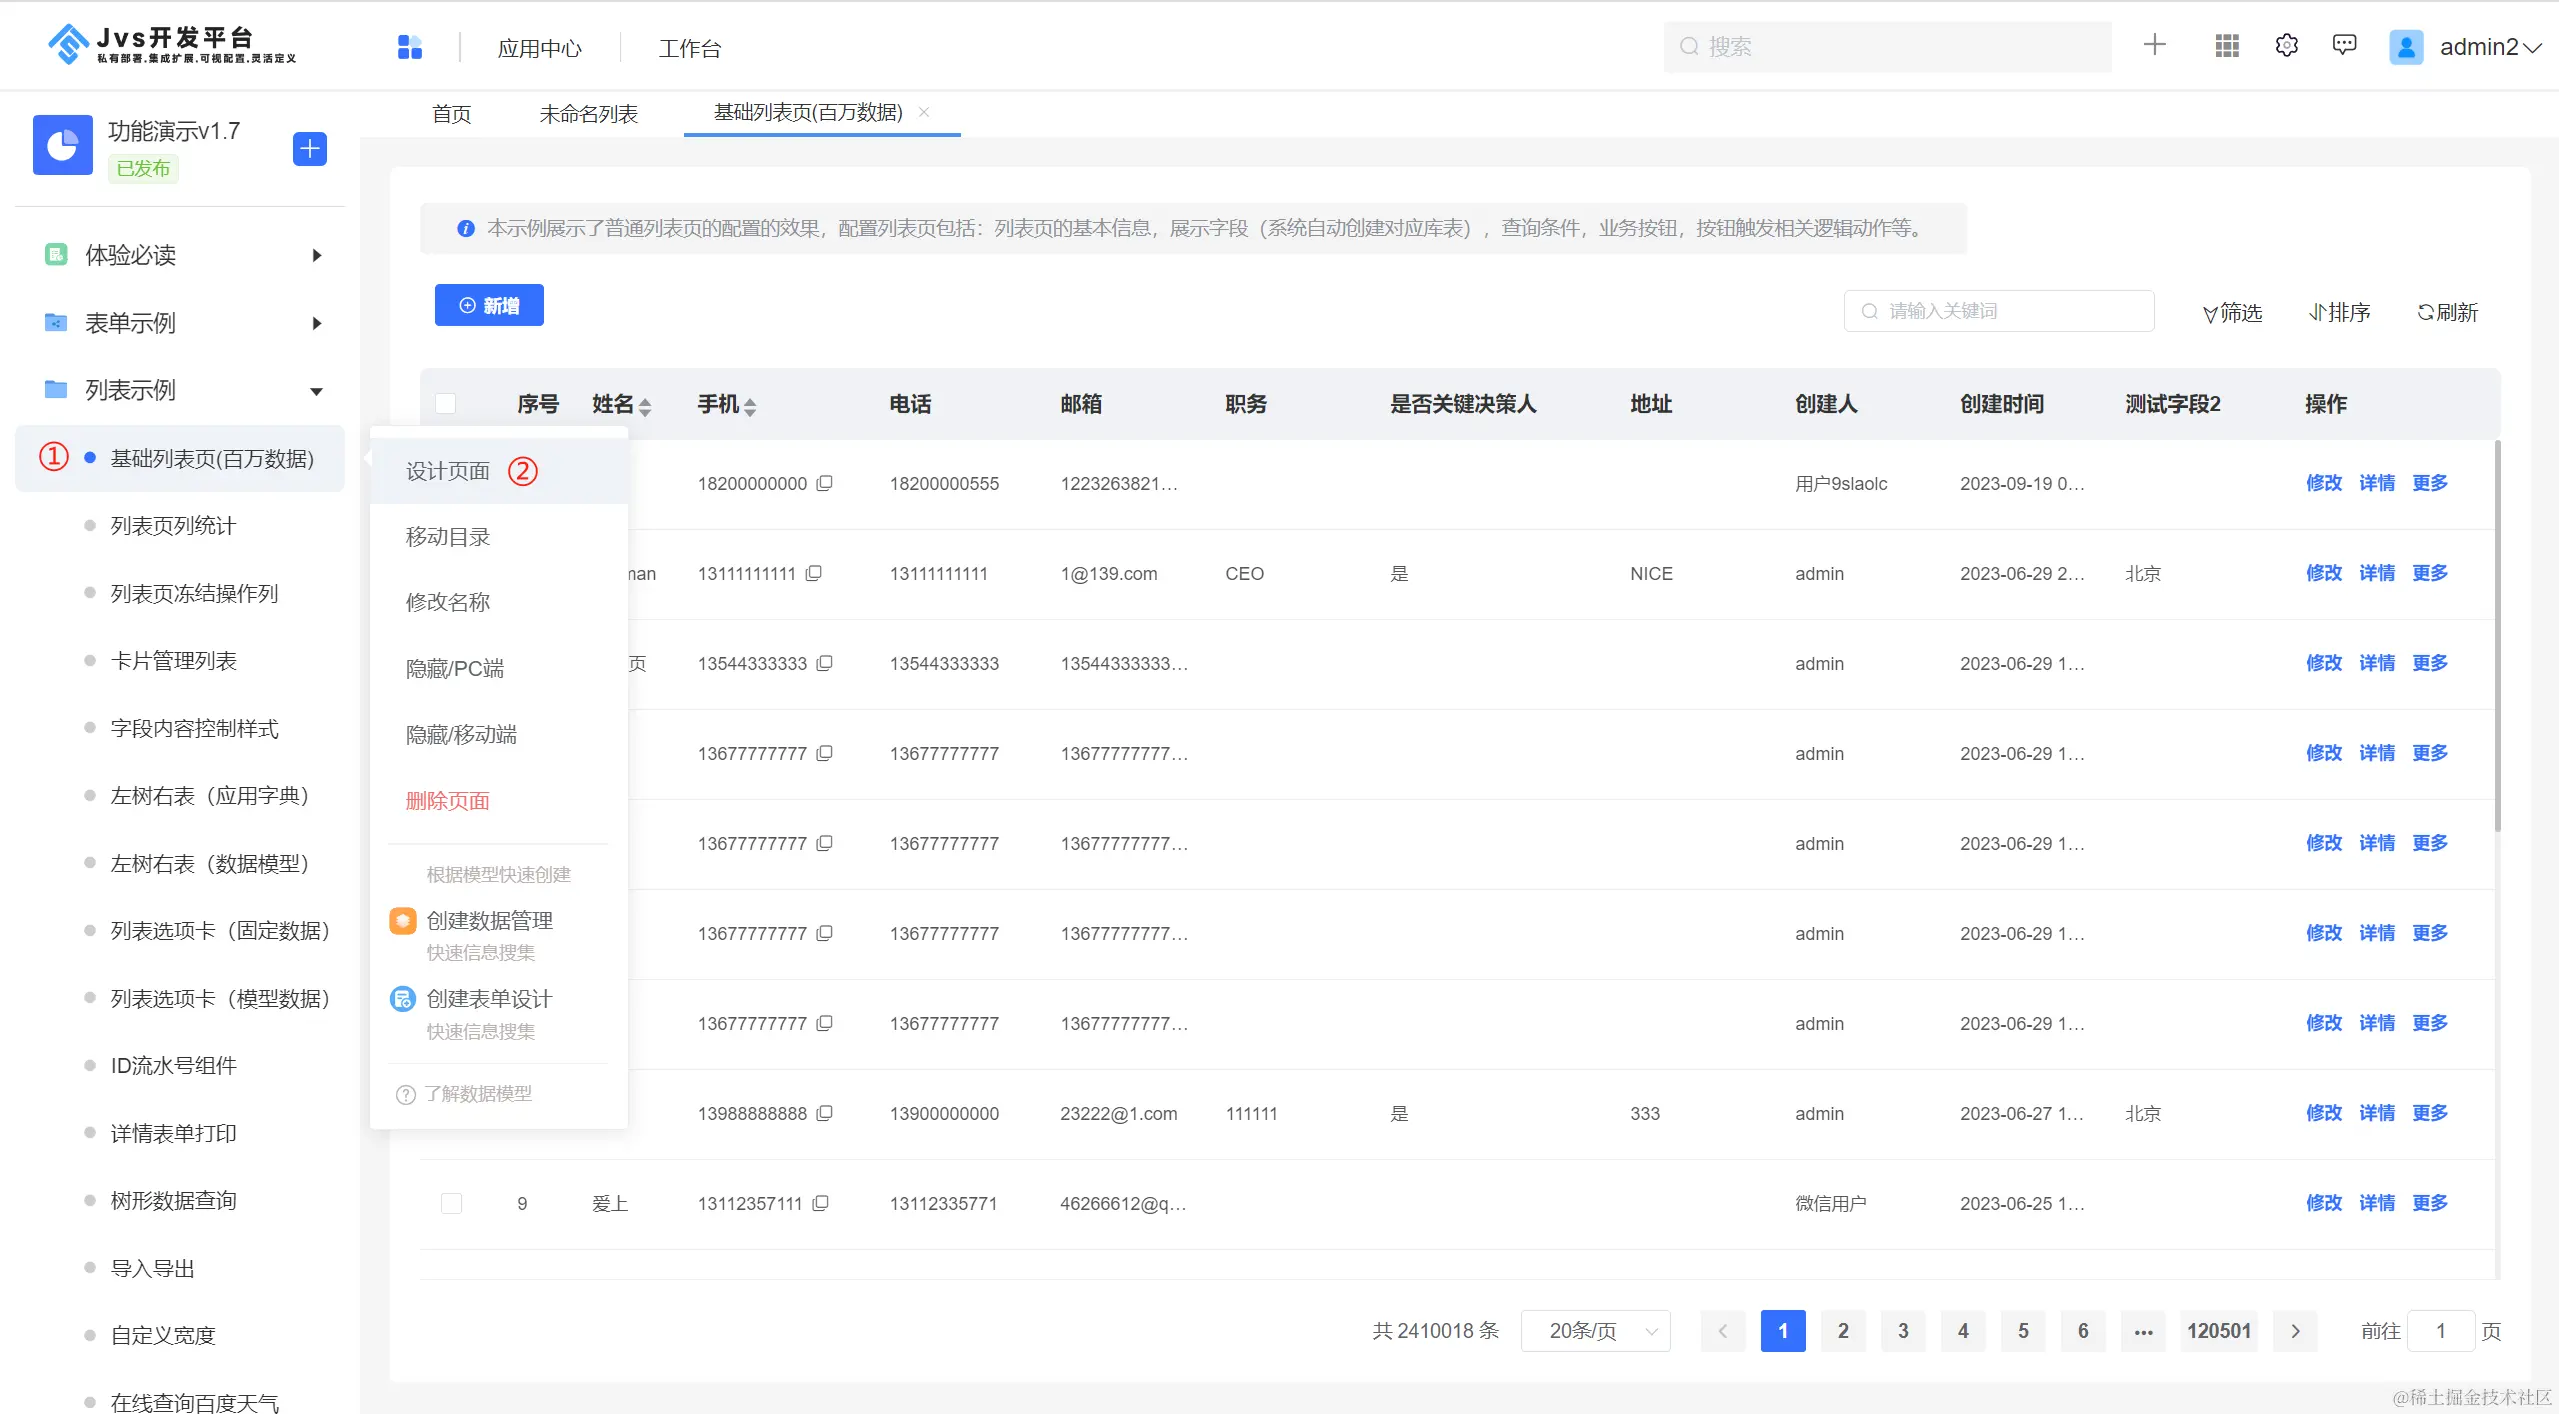
Task: Check the checkbox for row 9
Action: pos(451,1203)
